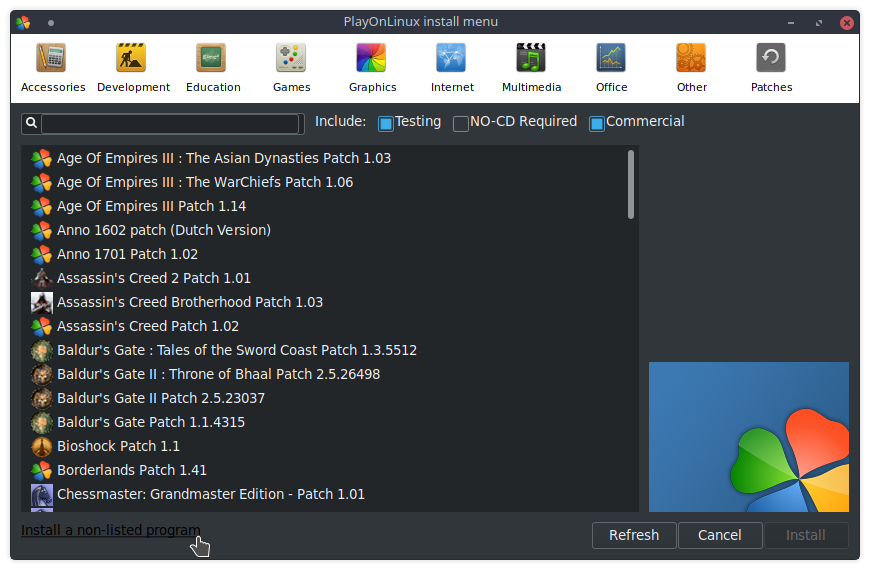Select 'Baldur's Gate II Patch 2.5.23037' text
Screen dimensions: 870x570
pyautogui.click(x=161, y=399)
